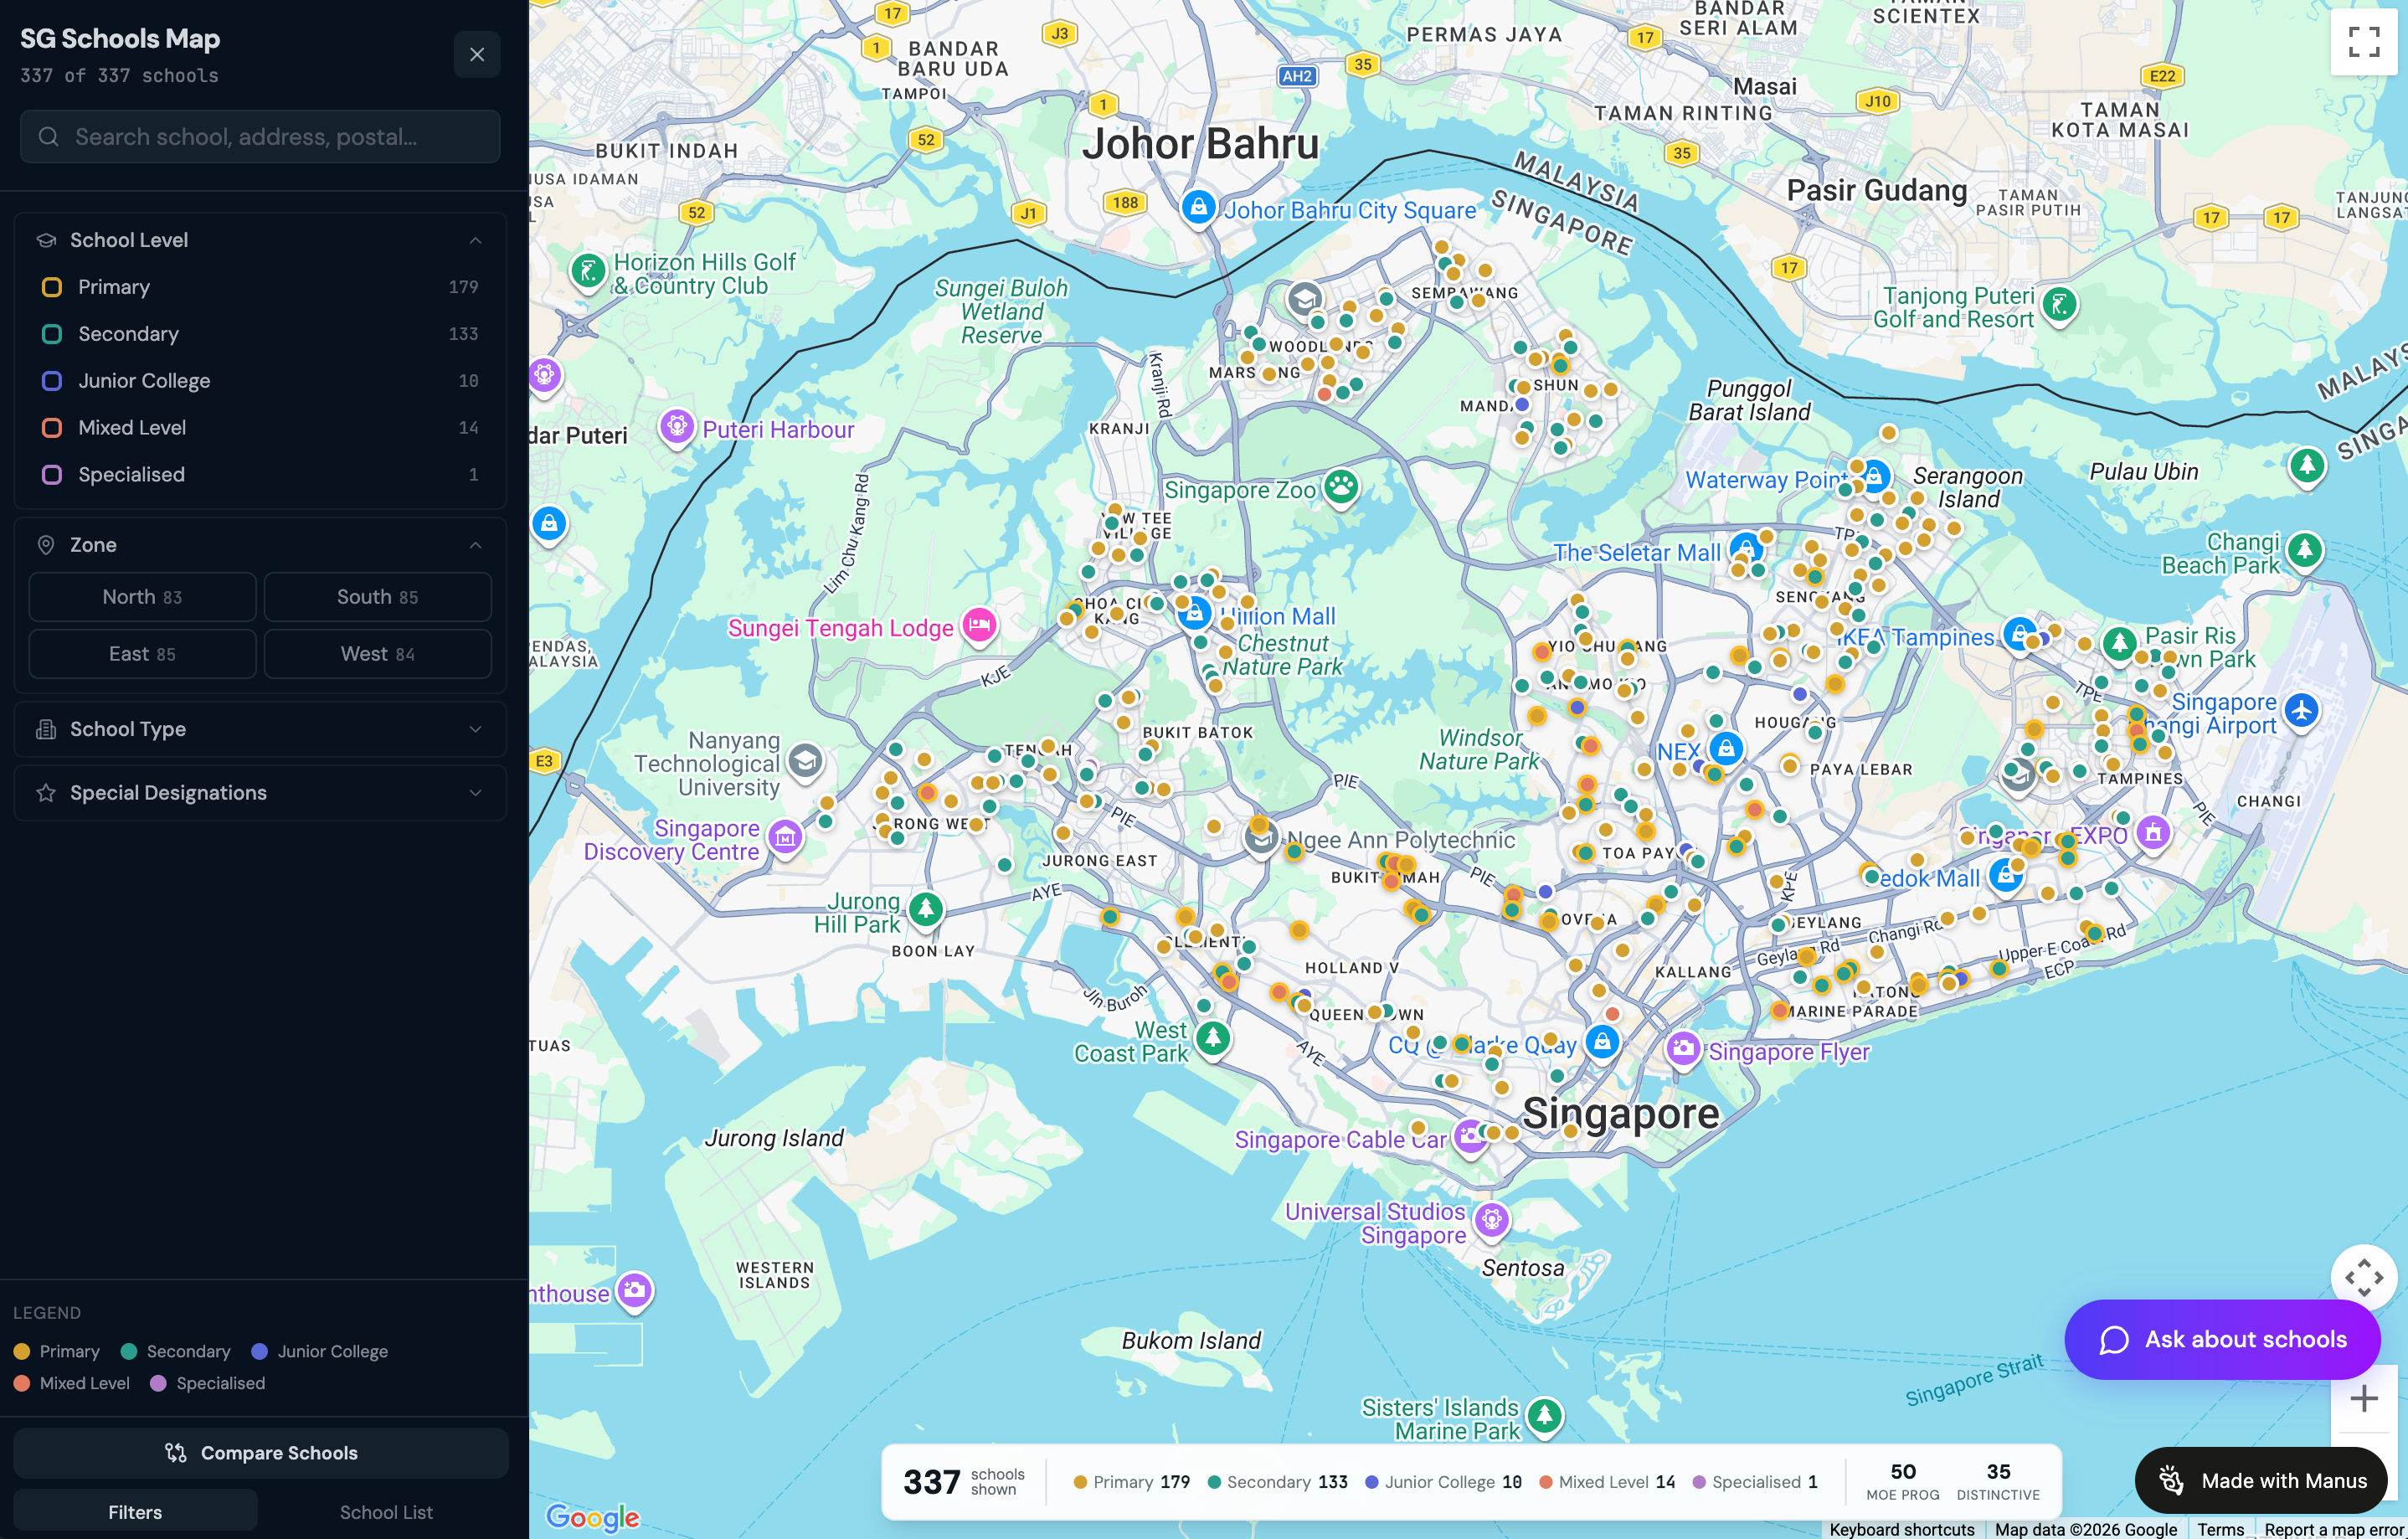Screen dimensions: 2408x1539
Task: Click the West Coast Park tree icon
Action: tap(1213, 1038)
